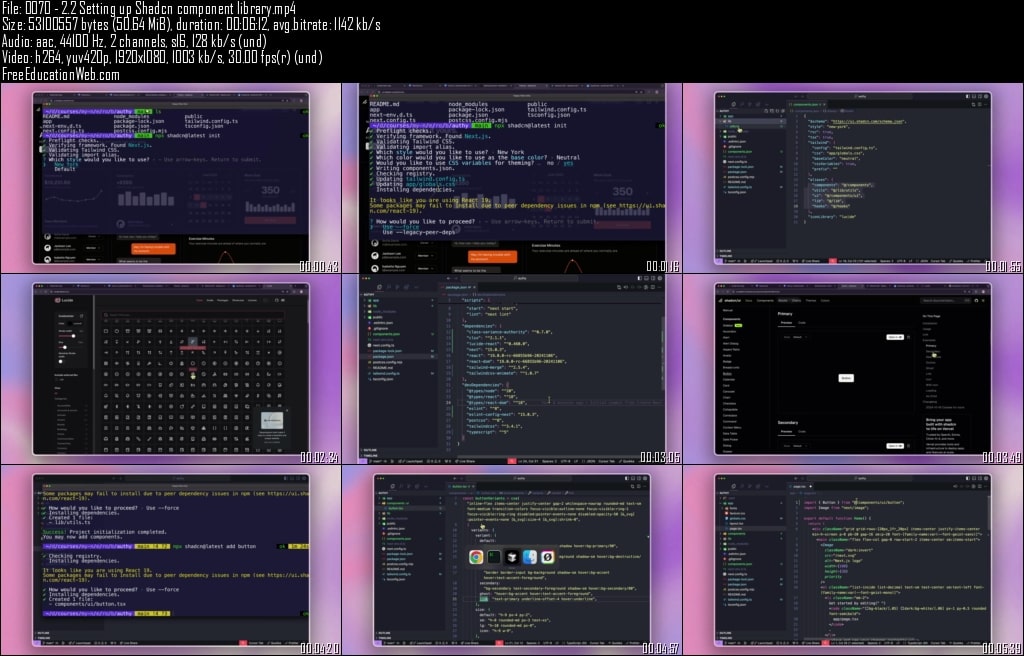Toggle primary sidebar icon in 00:03:05 editor title bar
1024x656 pixels.
639,278
